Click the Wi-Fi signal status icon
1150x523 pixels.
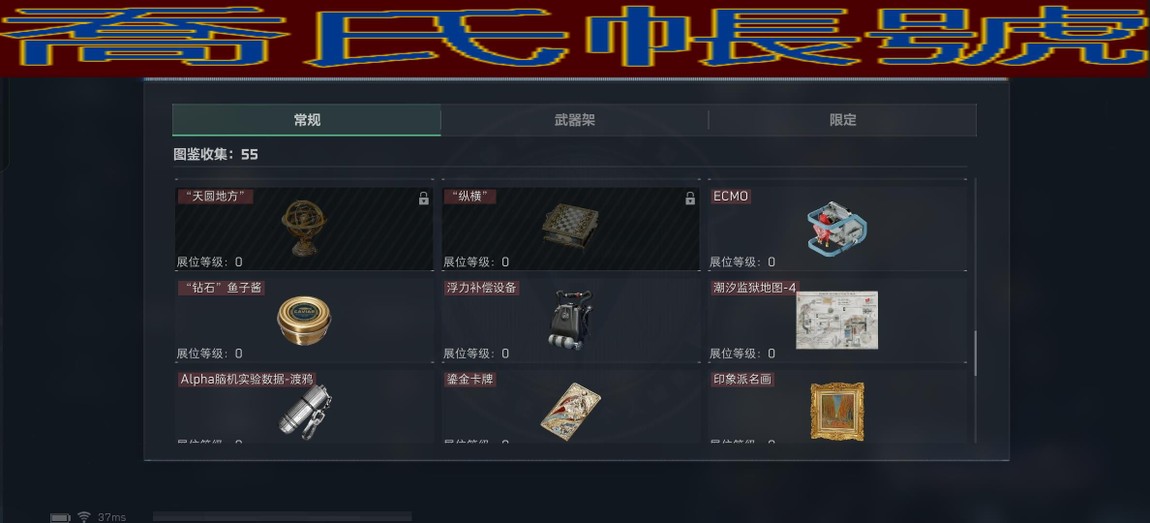point(84,517)
